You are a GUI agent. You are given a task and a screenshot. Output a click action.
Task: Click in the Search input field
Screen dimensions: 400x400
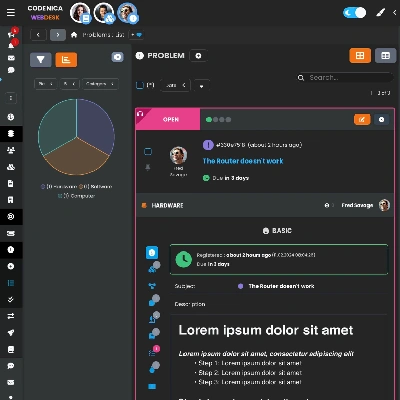point(345,78)
